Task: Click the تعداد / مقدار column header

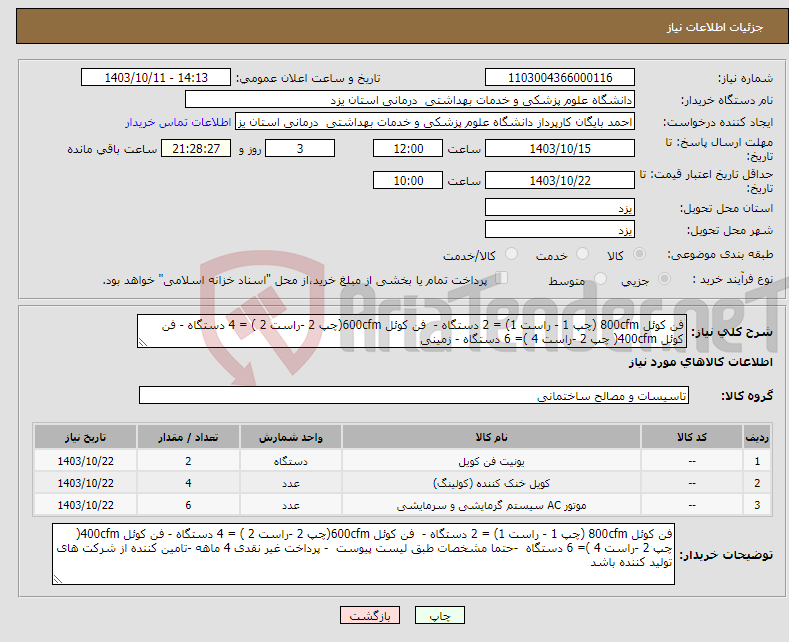Action: pos(188,437)
